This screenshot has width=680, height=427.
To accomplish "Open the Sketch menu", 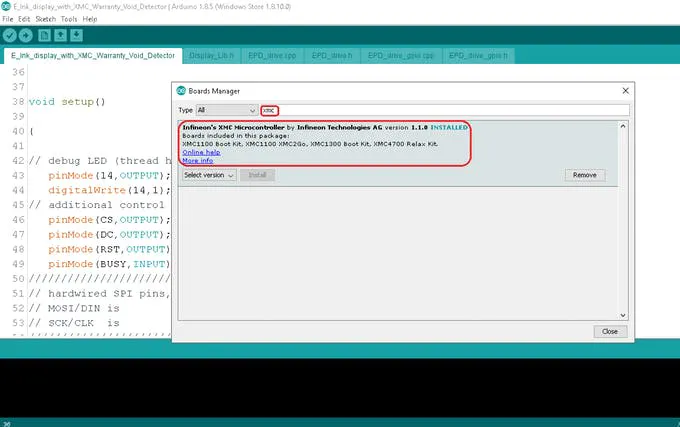I will click(46, 19).
